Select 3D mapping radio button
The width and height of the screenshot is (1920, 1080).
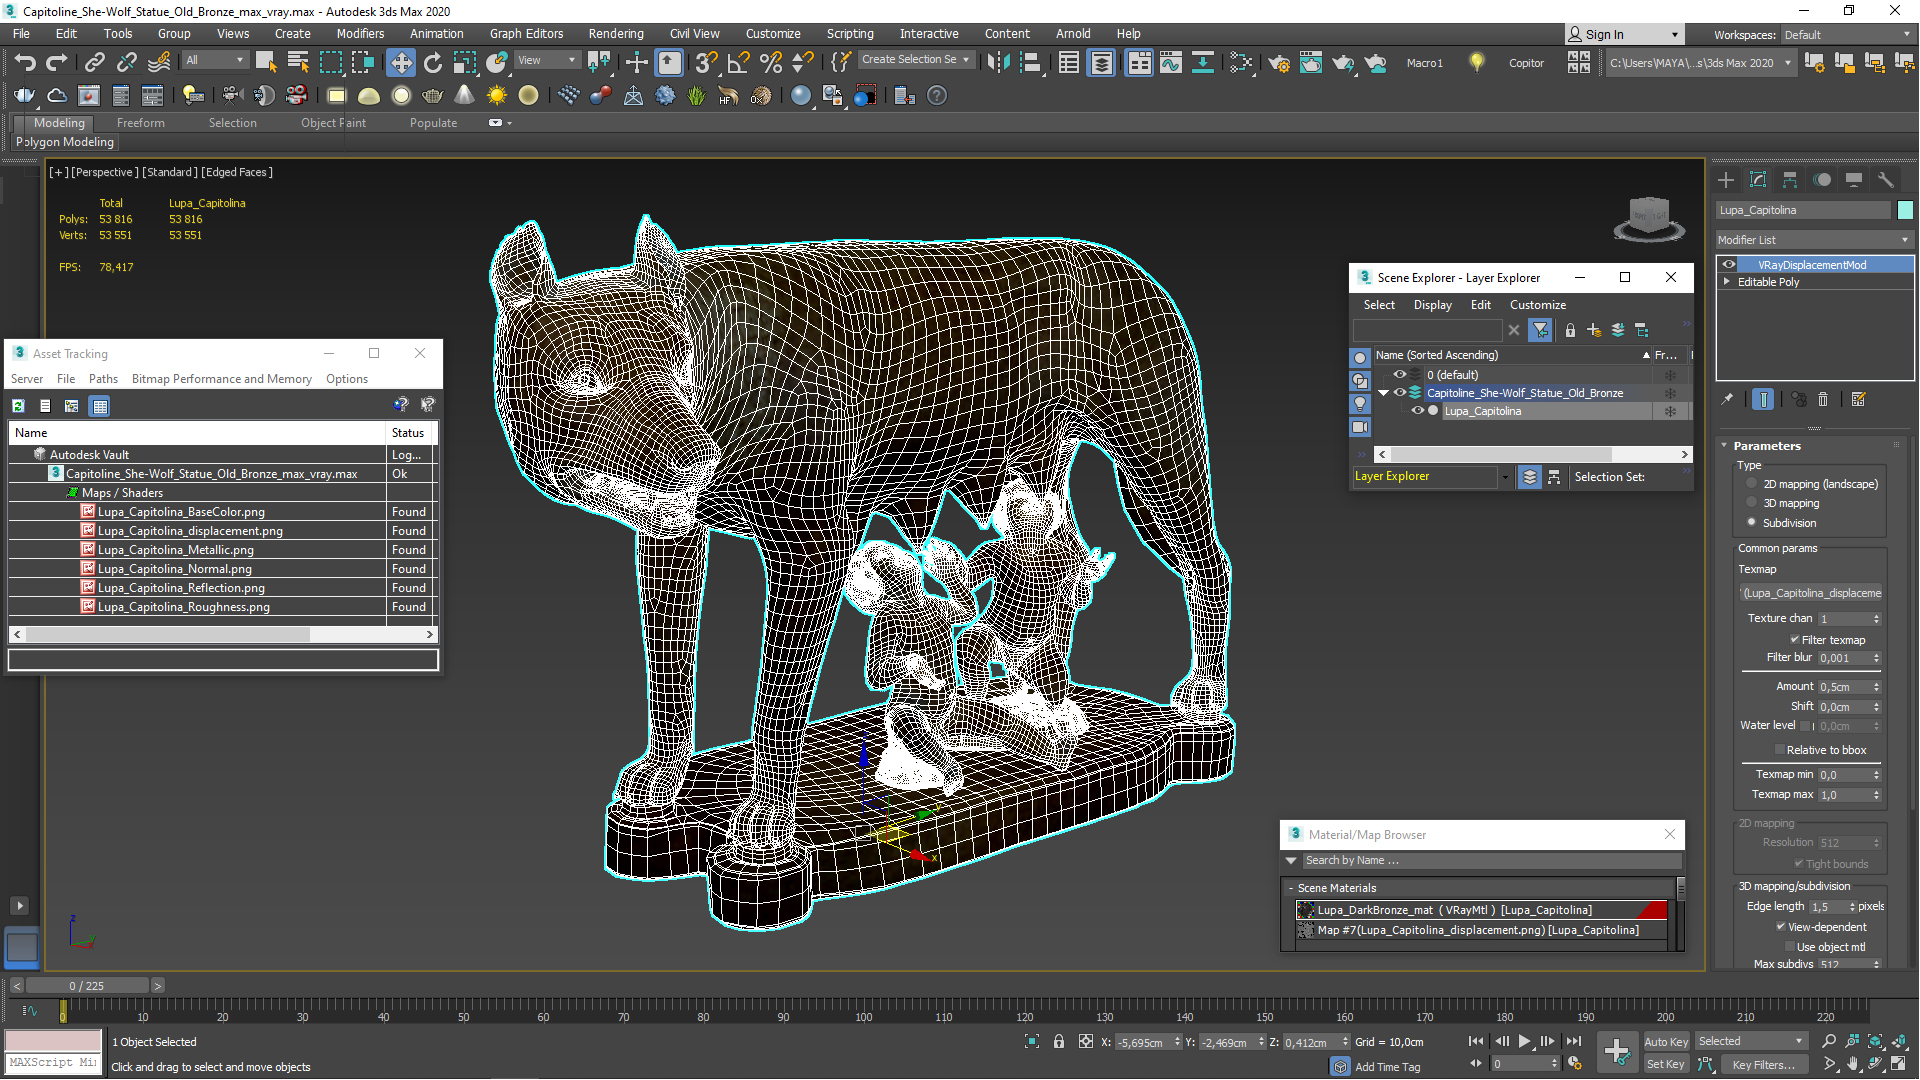pyautogui.click(x=1752, y=503)
